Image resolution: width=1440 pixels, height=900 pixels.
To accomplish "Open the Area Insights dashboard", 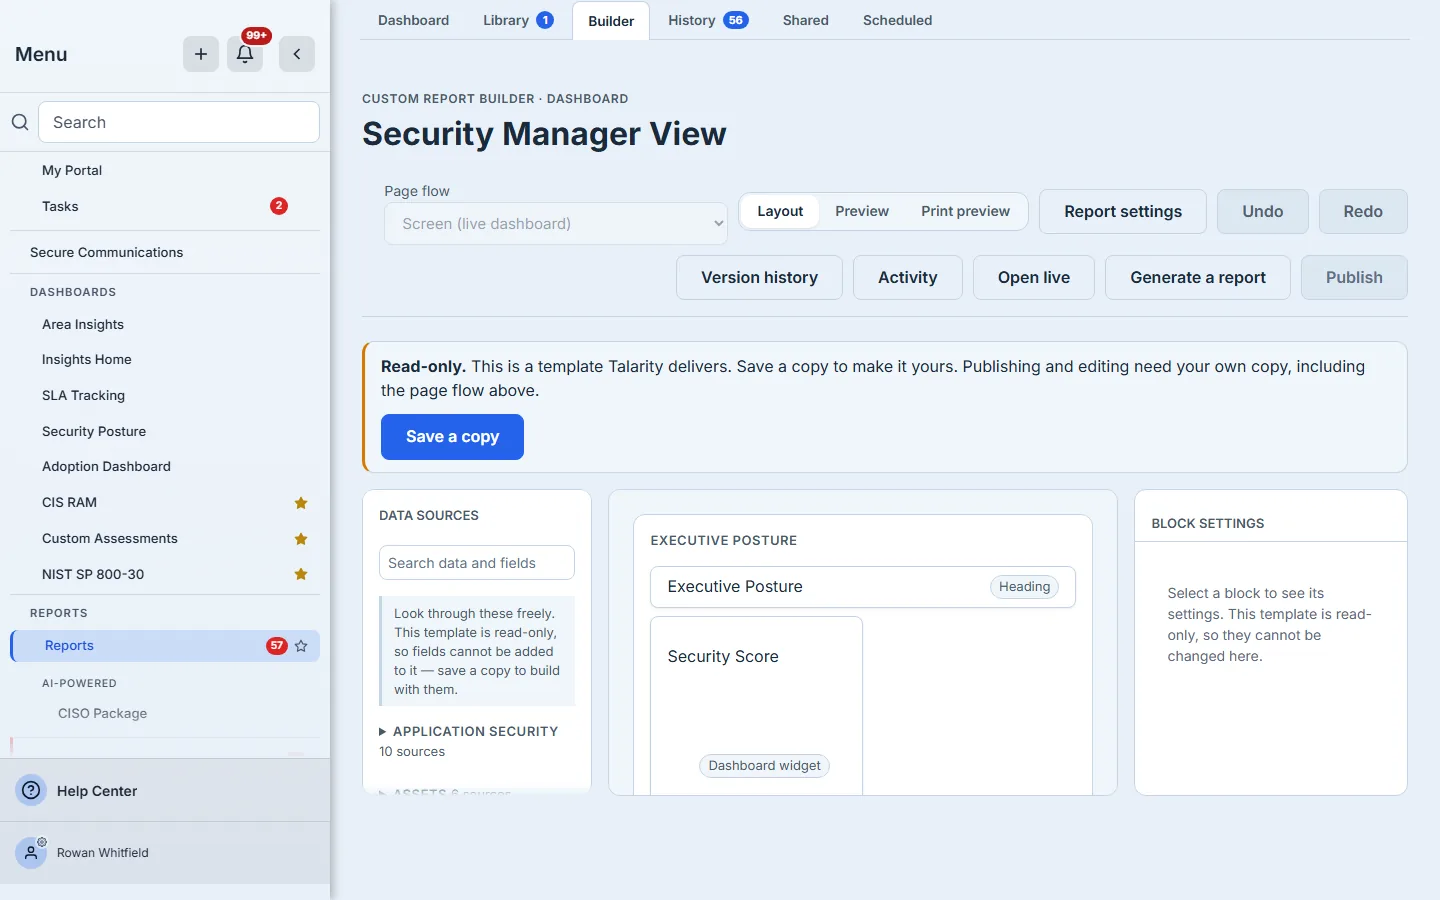I will (165, 324).
